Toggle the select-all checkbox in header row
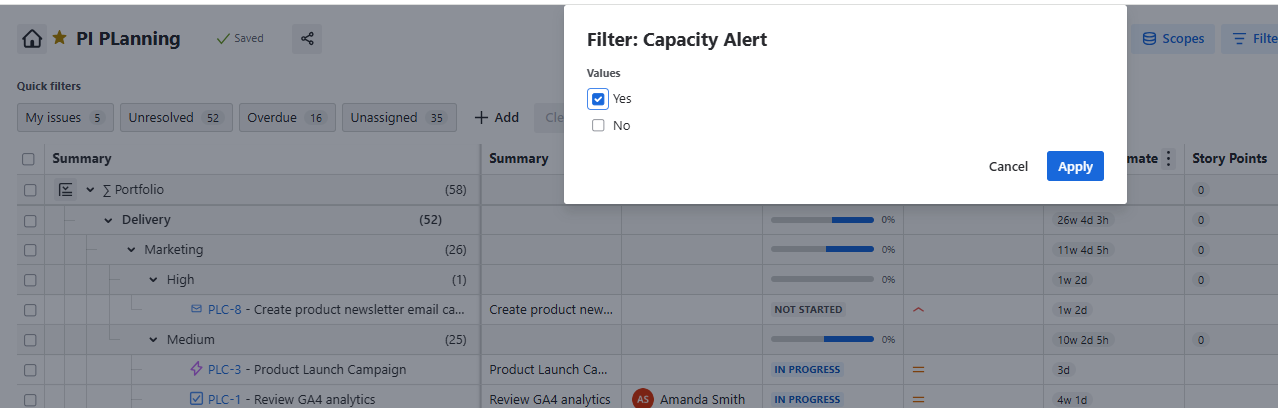Image resolution: width=1278 pixels, height=408 pixels. pos(29,159)
